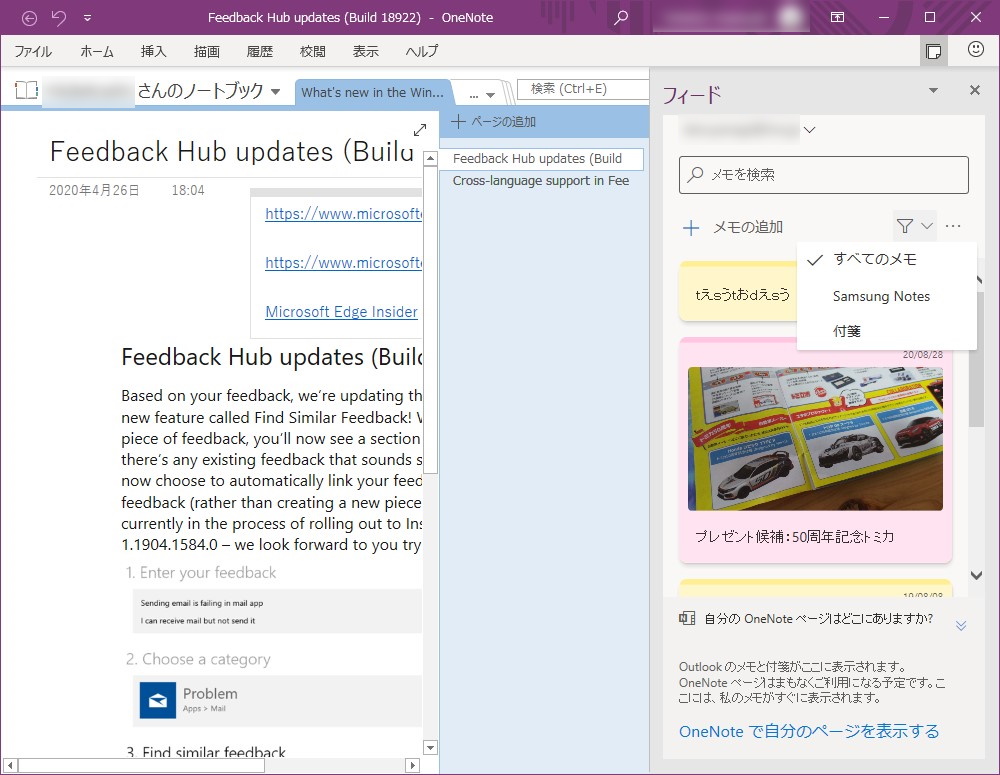
Task: Open the first https://www.microsoft link
Action: point(343,214)
